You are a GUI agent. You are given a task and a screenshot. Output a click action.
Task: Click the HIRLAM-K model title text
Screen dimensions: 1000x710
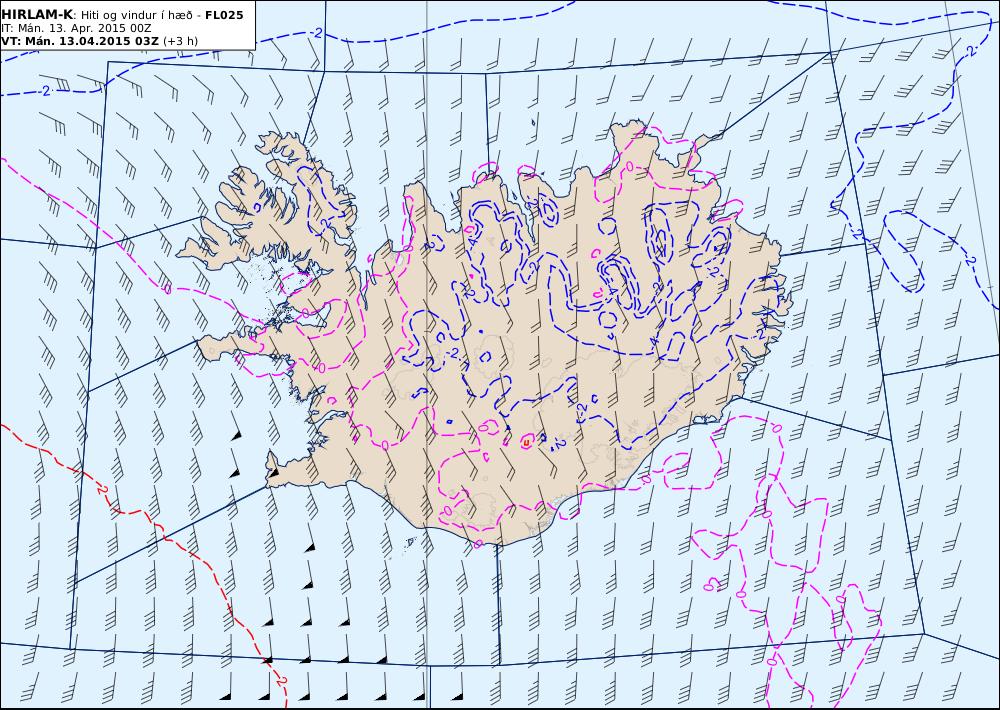38,15
